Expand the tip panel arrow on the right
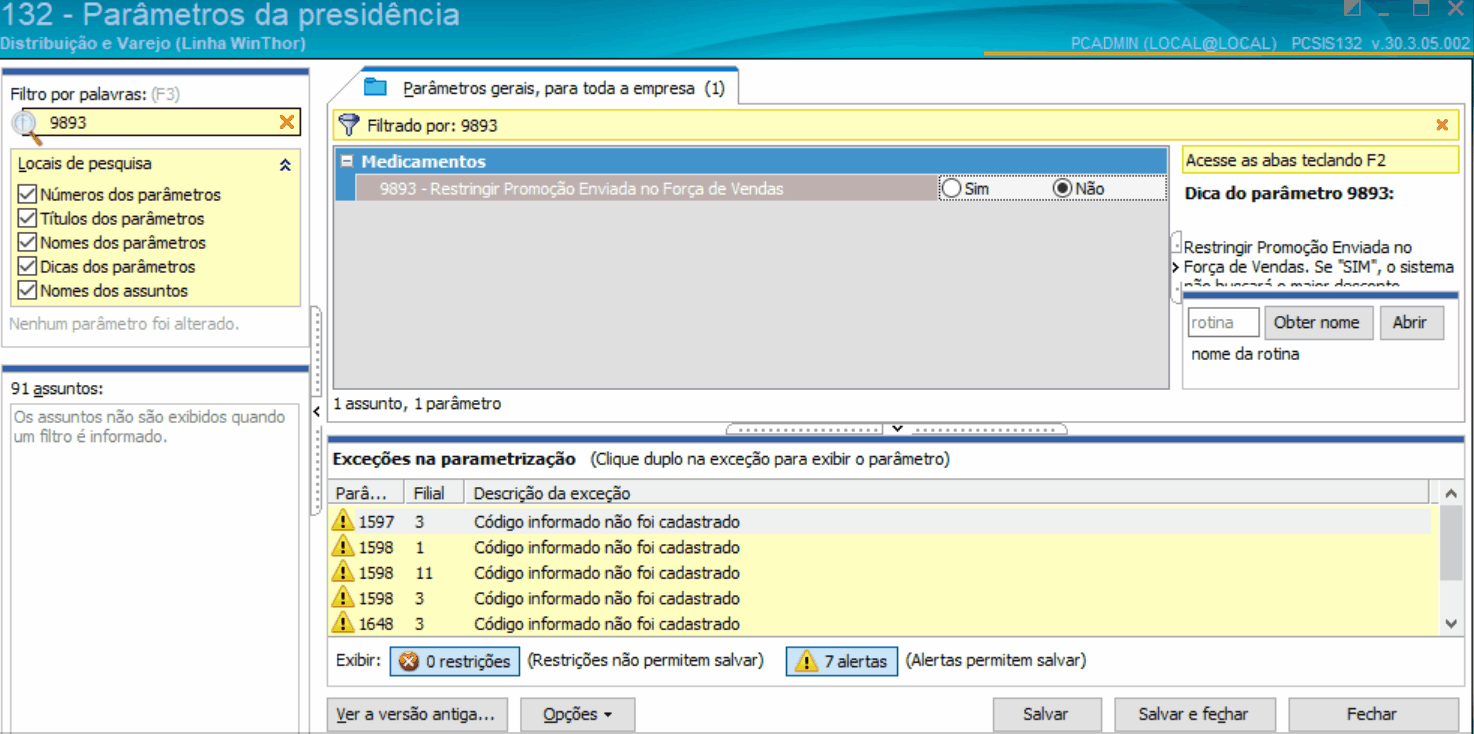The width and height of the screenshot is (1474, 734). click(1176, 268)
